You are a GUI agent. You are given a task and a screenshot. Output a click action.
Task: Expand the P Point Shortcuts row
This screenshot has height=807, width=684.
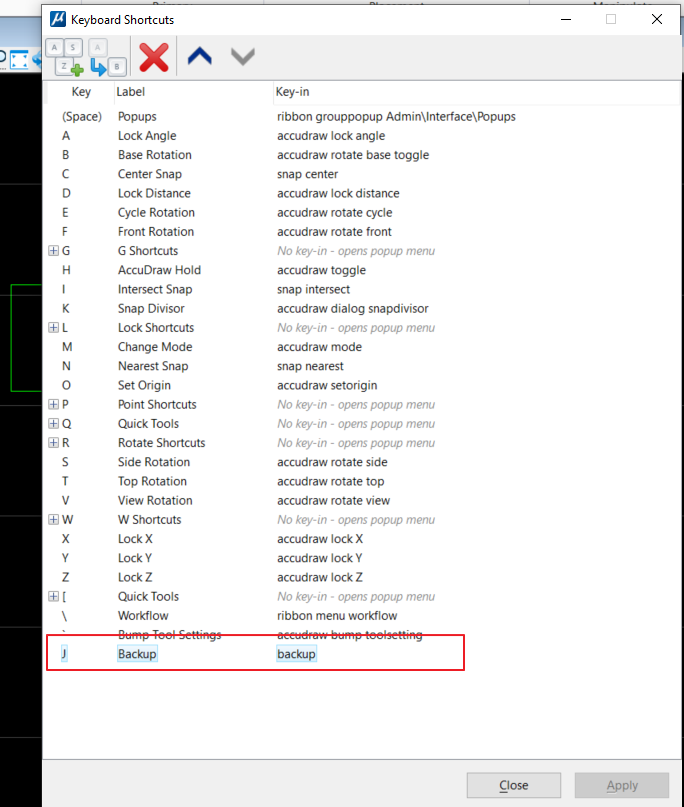pos(54,404)
